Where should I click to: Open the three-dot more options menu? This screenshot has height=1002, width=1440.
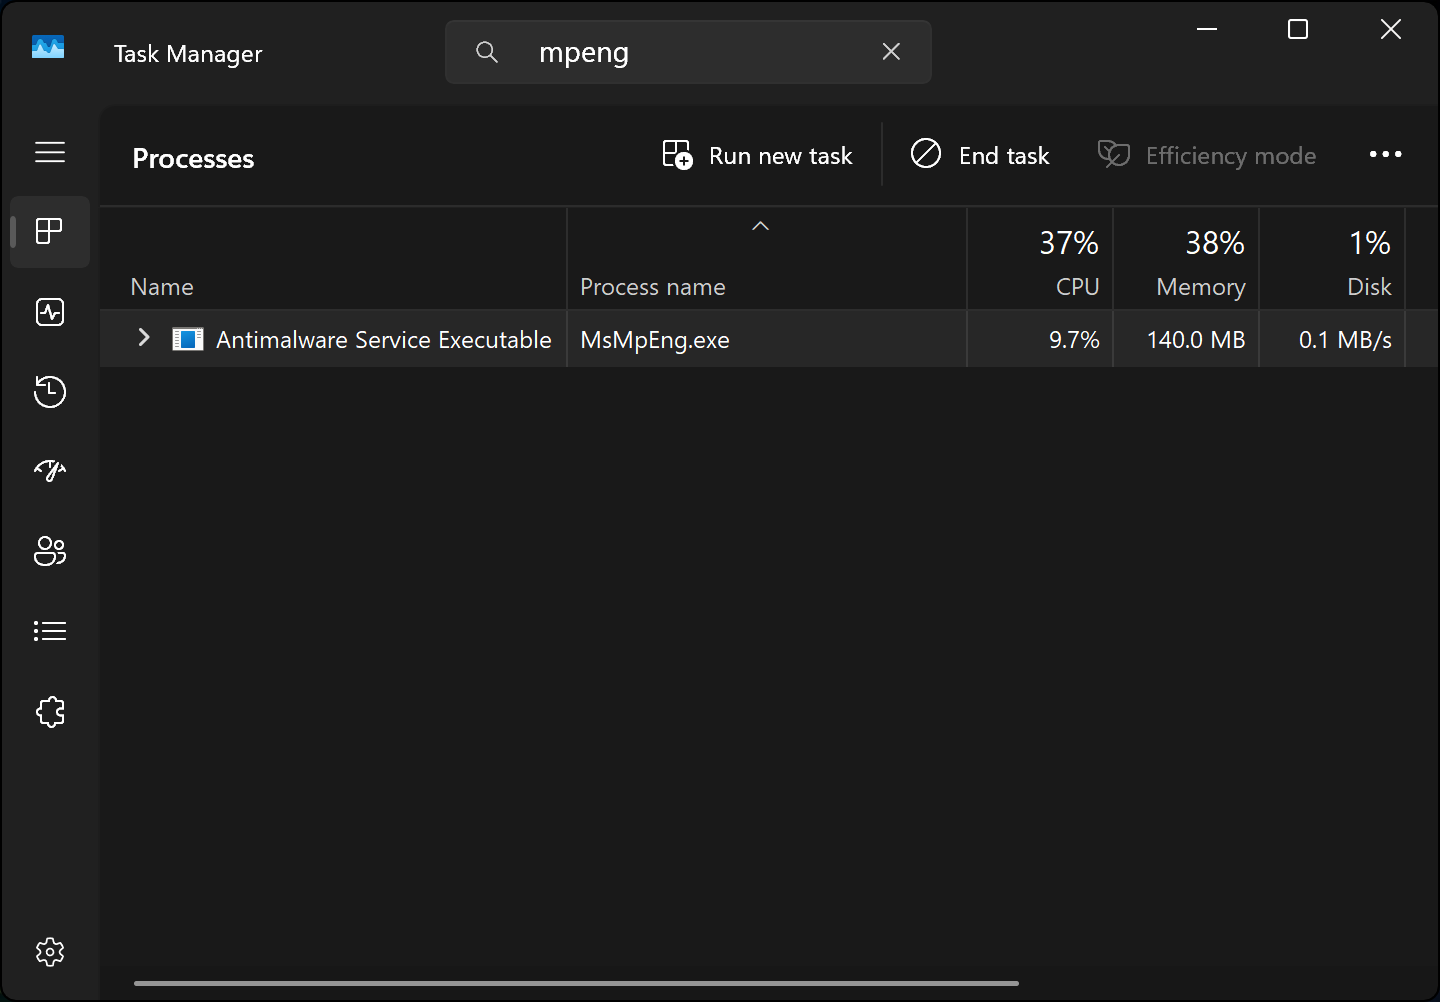(x=1385, y=155)
